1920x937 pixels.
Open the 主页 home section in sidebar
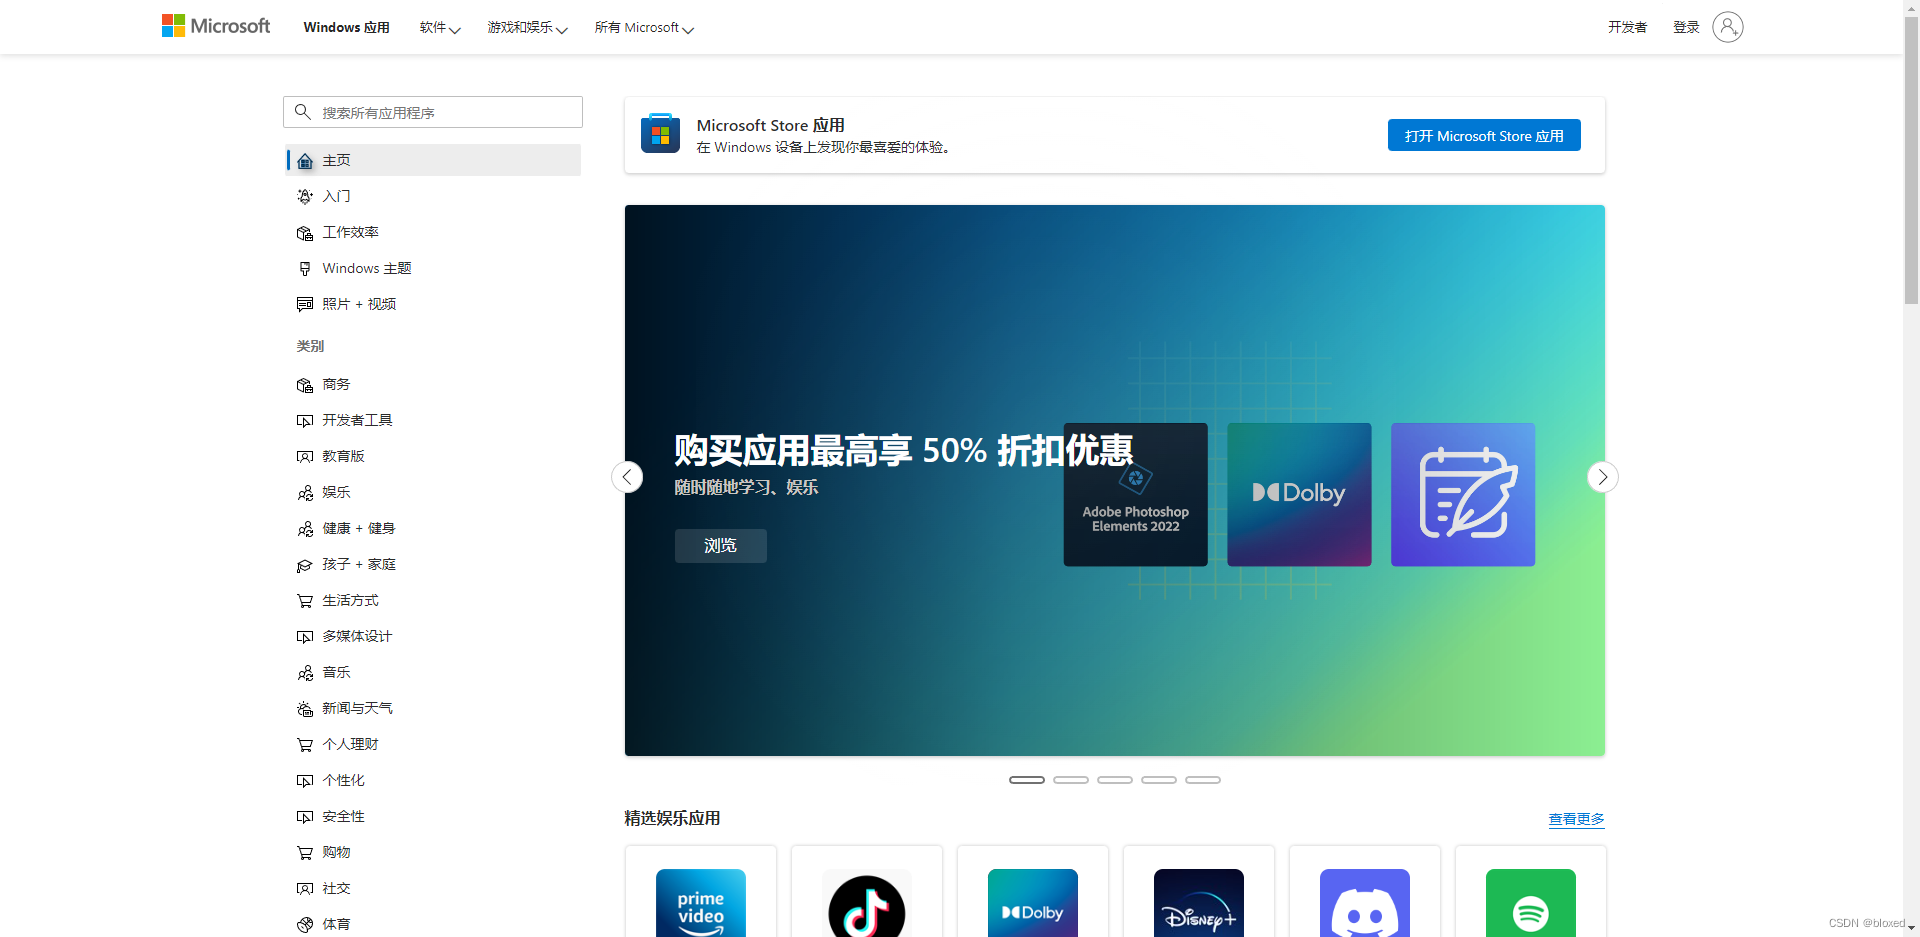tap(335, 160)
